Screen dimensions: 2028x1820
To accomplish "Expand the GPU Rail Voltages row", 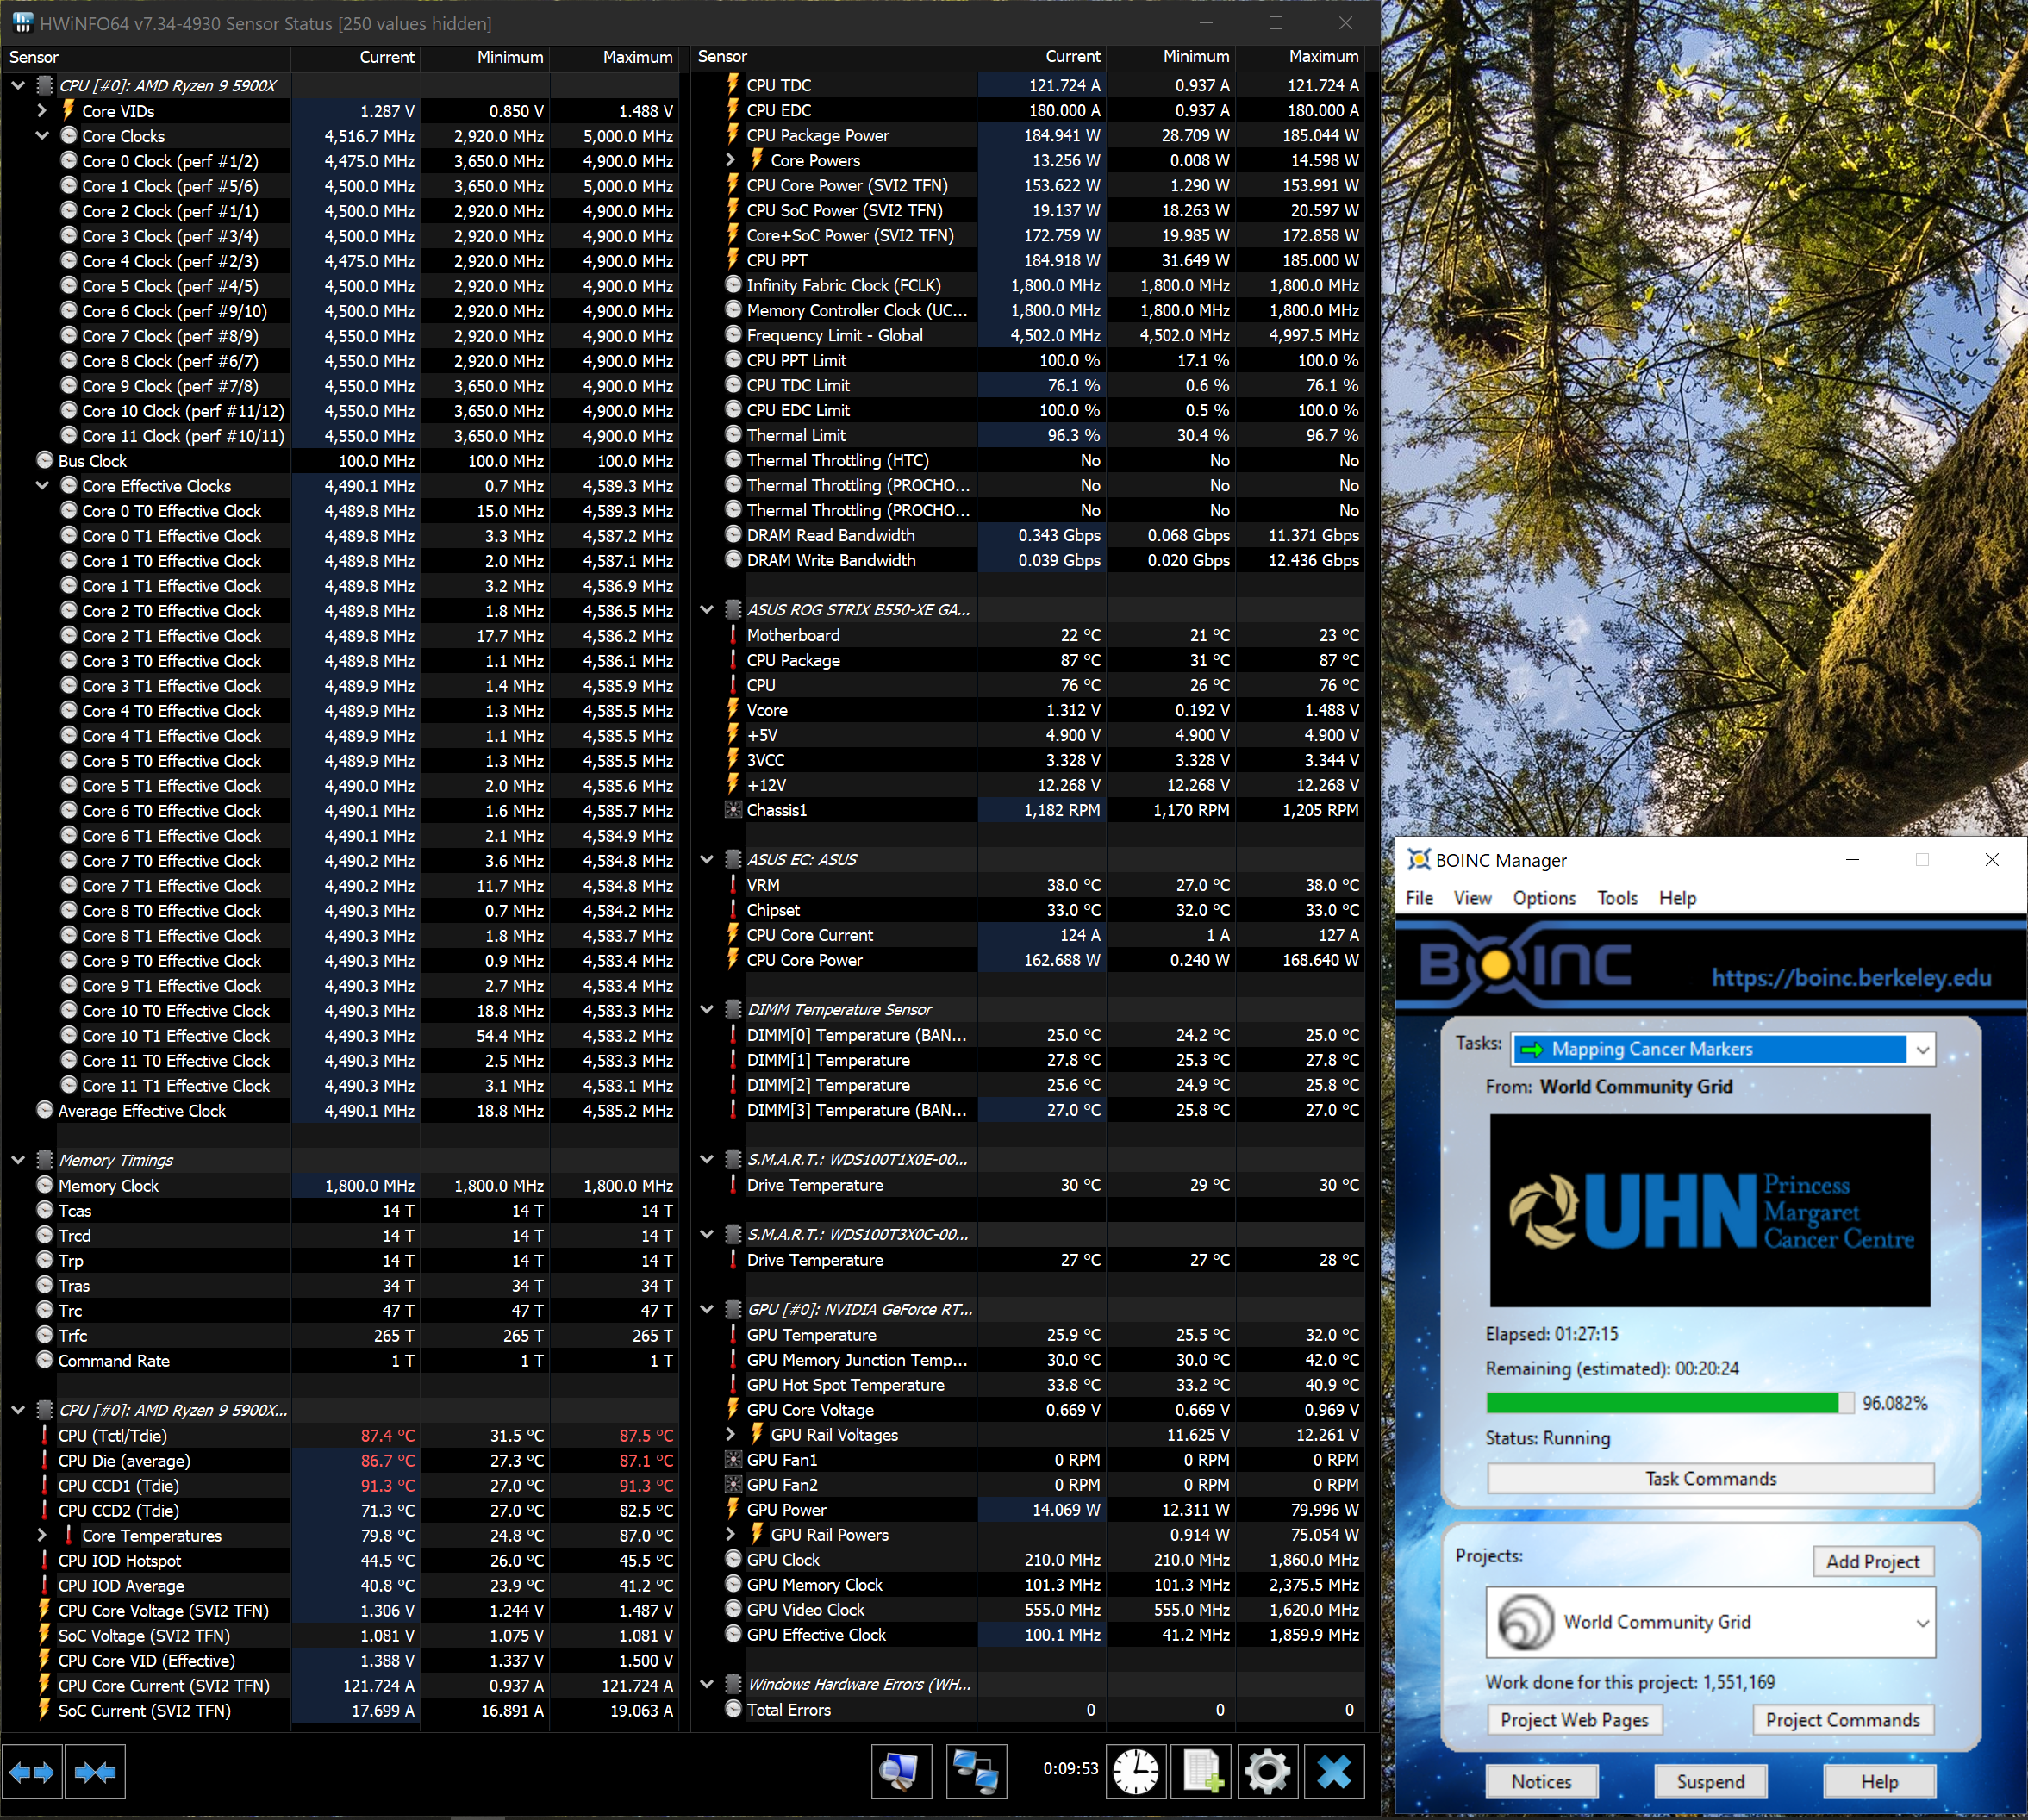I will click(x=730, y=1435).
